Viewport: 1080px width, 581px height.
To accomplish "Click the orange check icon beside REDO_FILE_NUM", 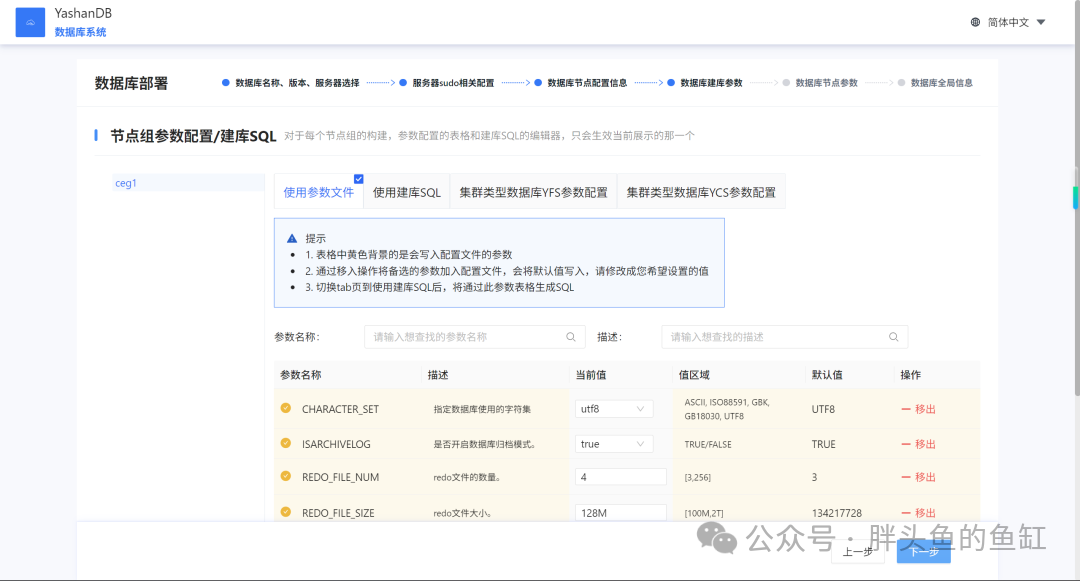I will (286, 476).
